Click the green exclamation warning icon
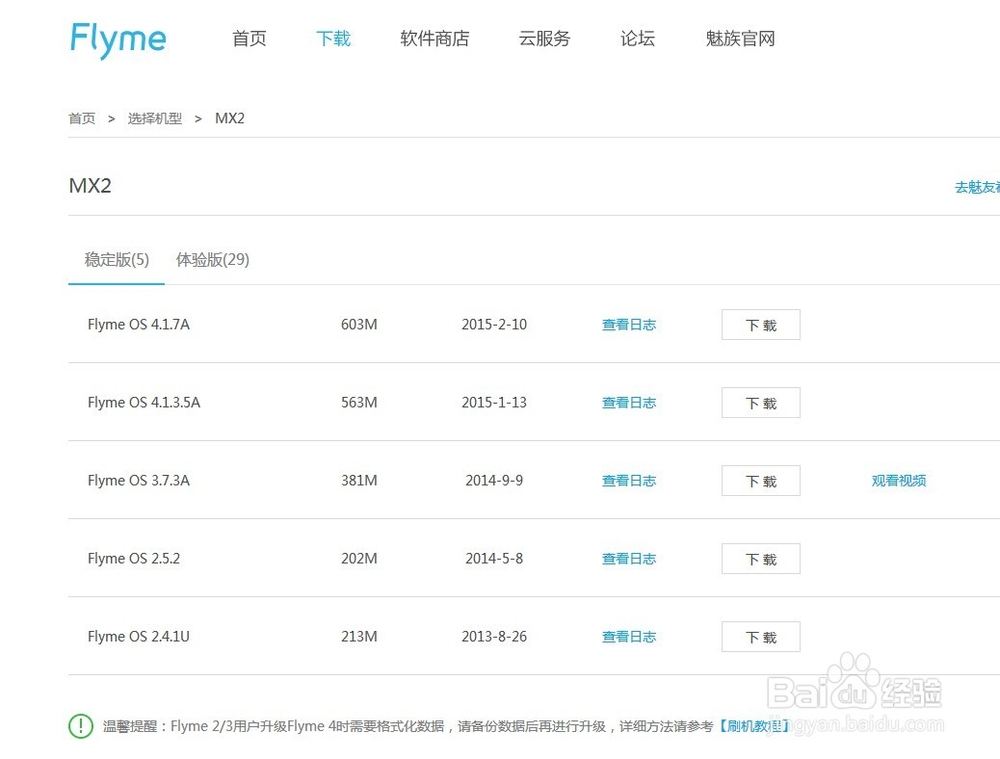 (81, 726)
